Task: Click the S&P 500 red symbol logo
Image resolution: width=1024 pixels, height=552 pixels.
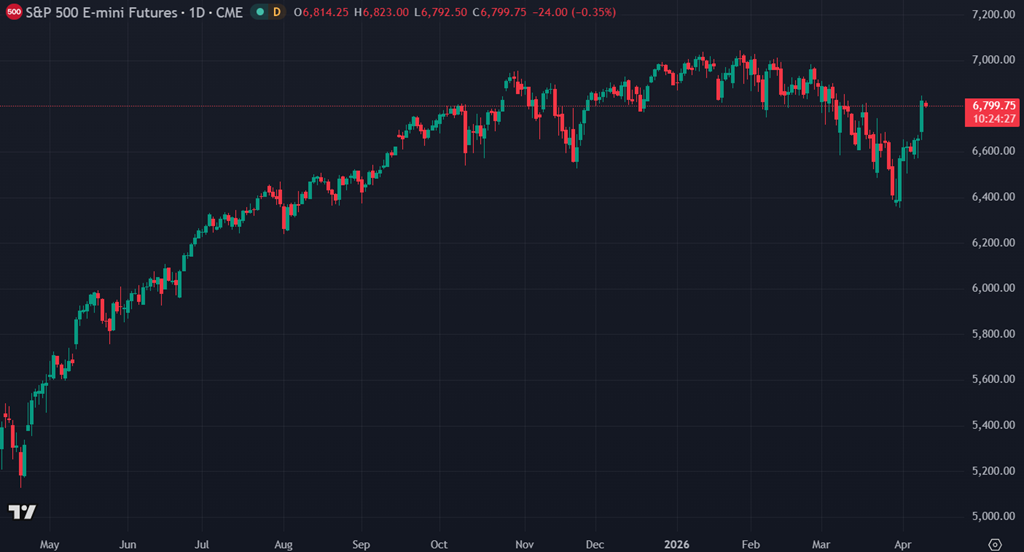Action: click(x=14, y=12)
